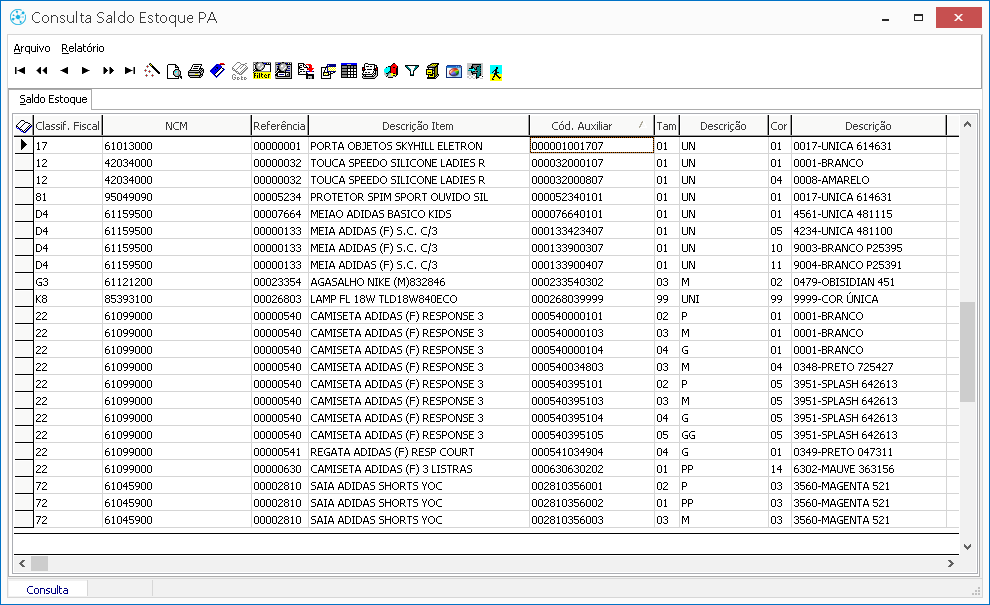Select the PORTA OBJETOS SKYHILL ELETRON cell
This screenshot has width=990, height=605.
tap(419, 146)
